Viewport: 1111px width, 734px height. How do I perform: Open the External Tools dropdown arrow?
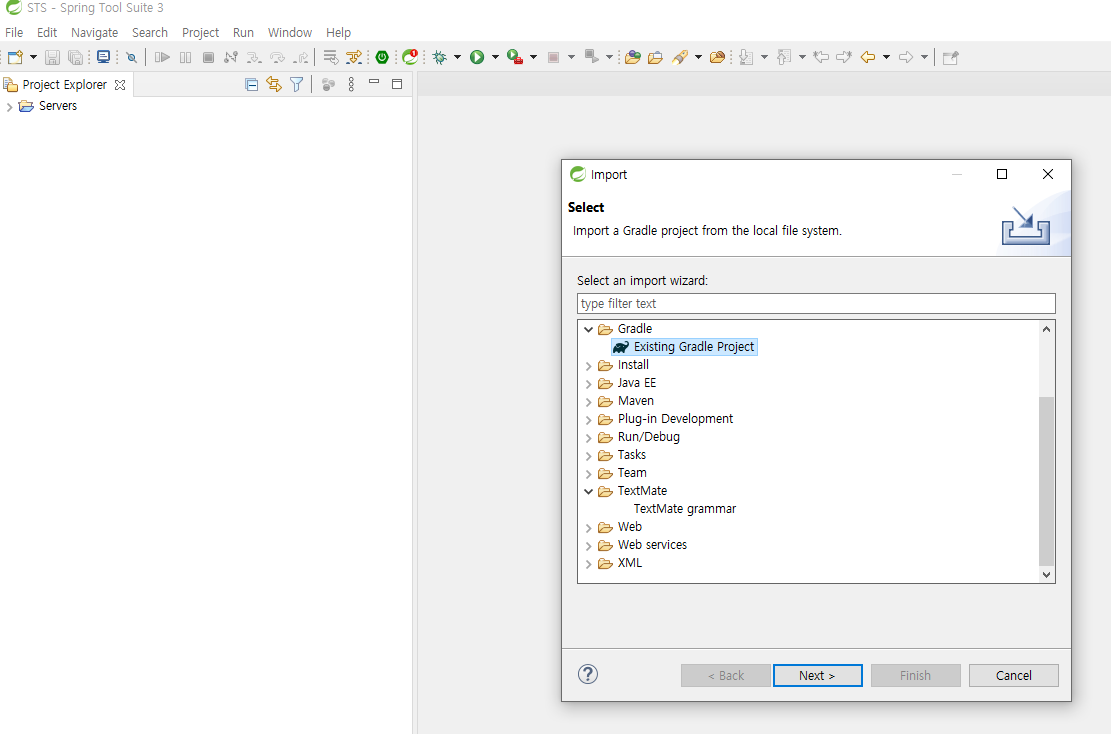(534, 57)
